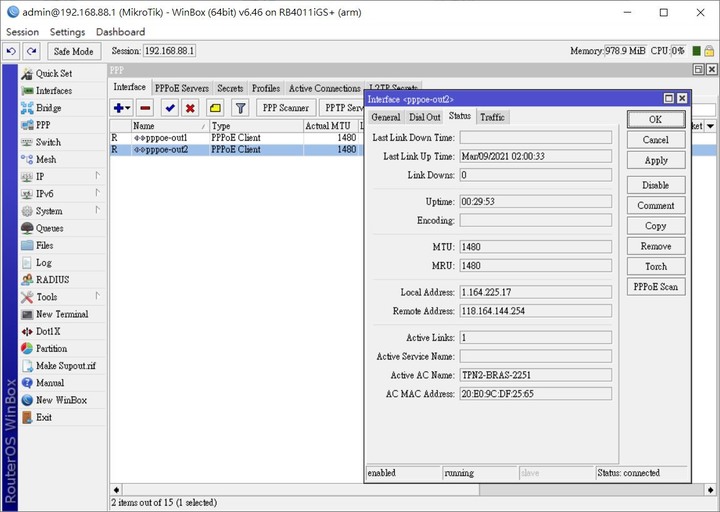Click the Comment button
The height and width of the screenshot is (512, 720).
point(656,205)
